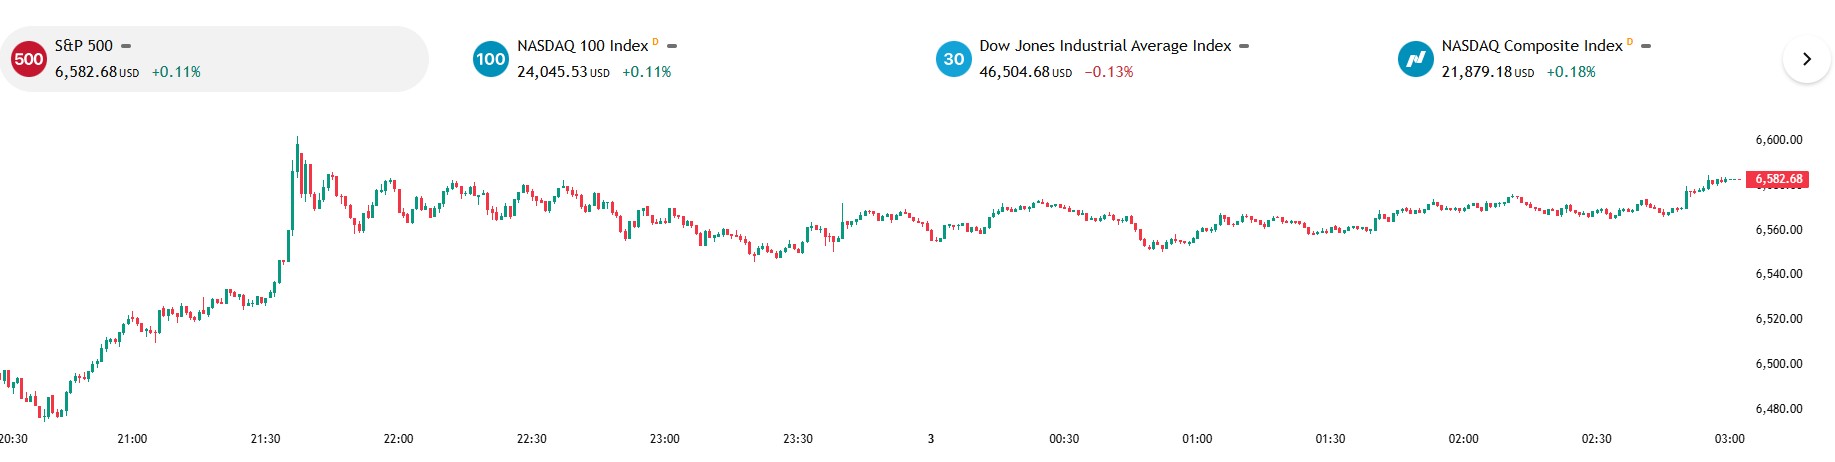Click the red 6,582.68 current price label
Screen dimensions: 1835x462
tap(1778, 179)
